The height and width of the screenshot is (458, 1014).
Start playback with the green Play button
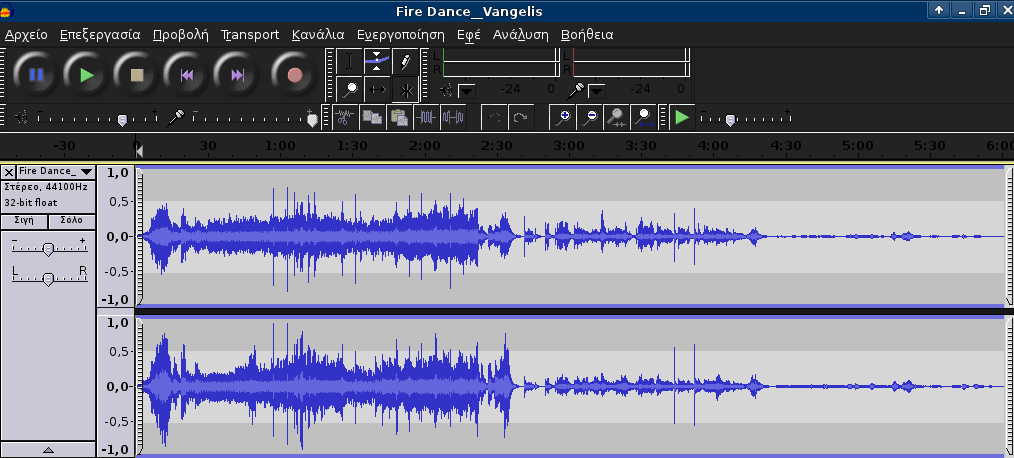point(87,75)
